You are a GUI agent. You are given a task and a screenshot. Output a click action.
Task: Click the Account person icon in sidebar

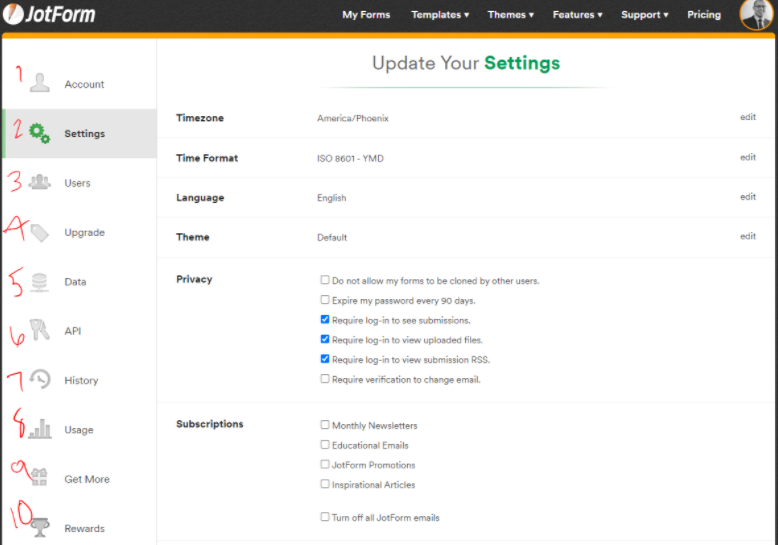[x=40, y=83]
